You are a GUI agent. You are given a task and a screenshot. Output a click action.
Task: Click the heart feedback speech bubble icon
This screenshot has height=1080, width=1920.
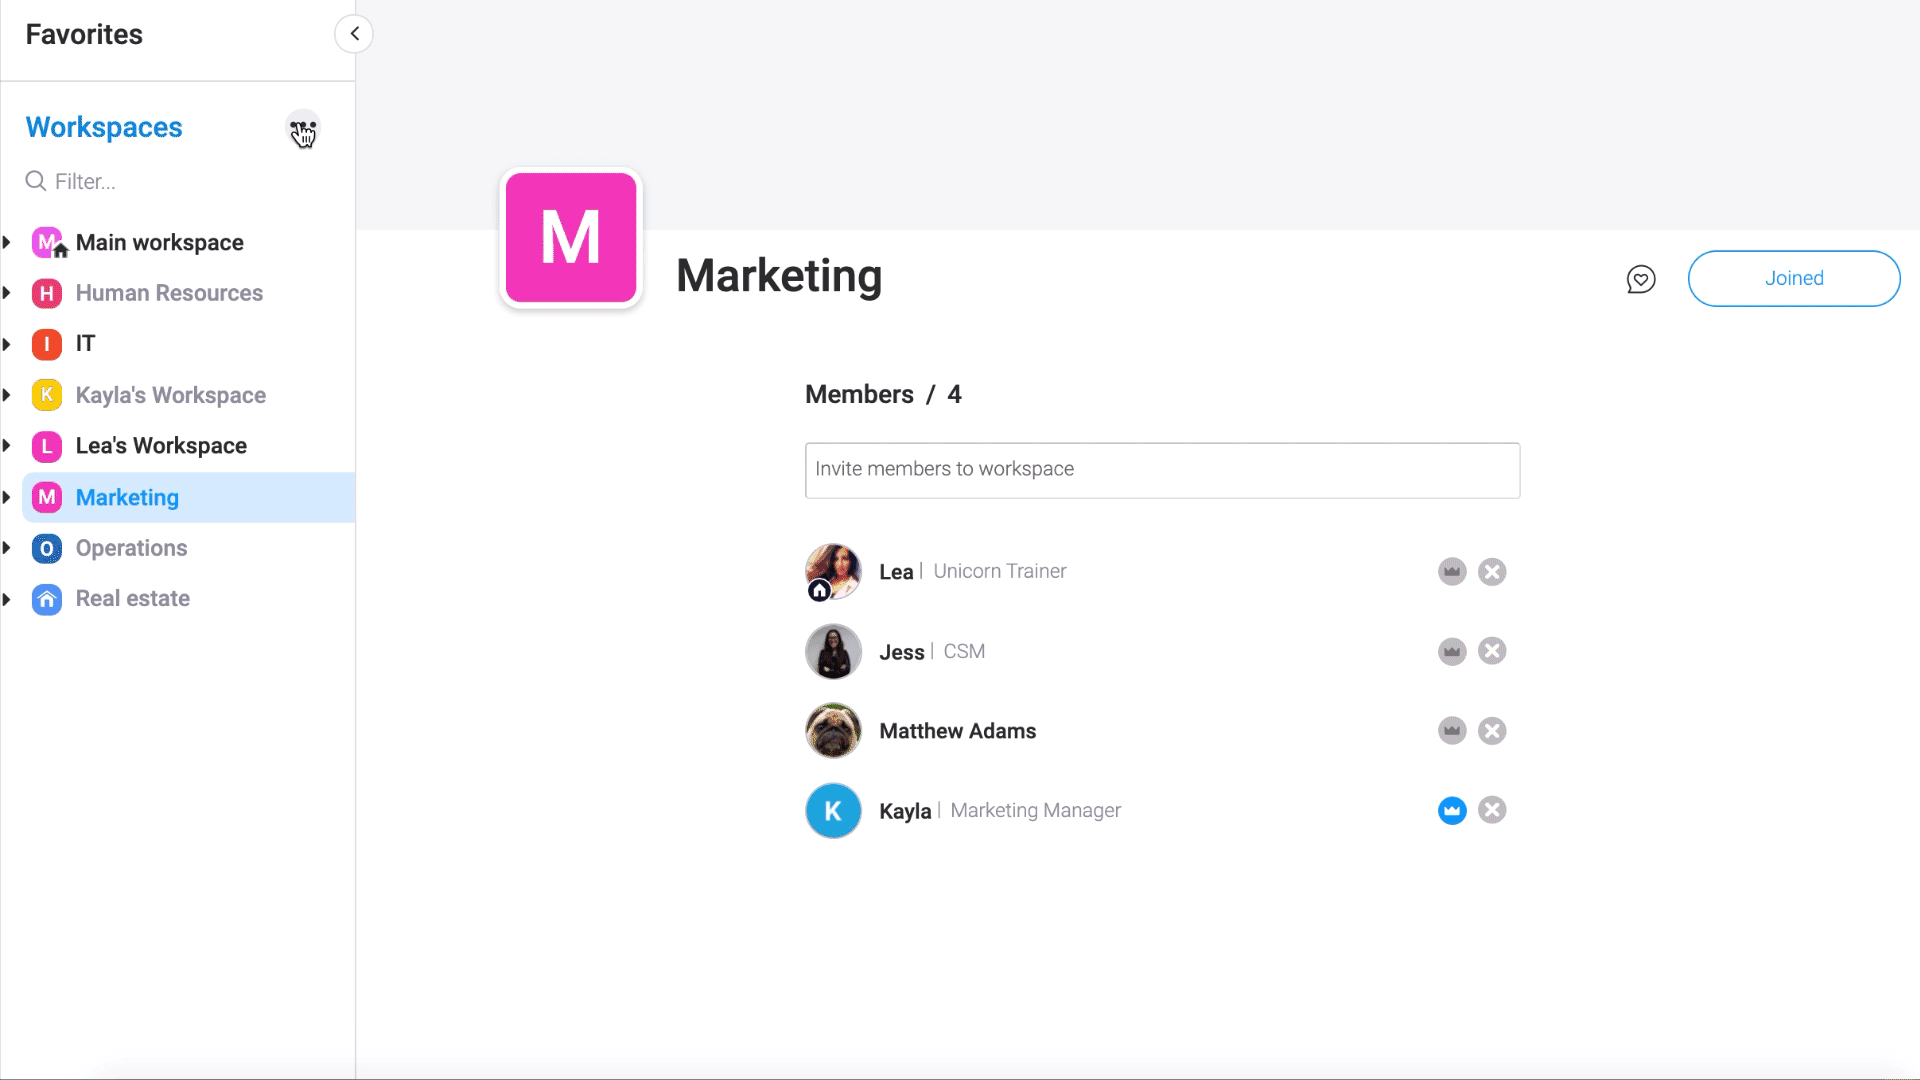pyautogui.click(x=1641, y=279)
